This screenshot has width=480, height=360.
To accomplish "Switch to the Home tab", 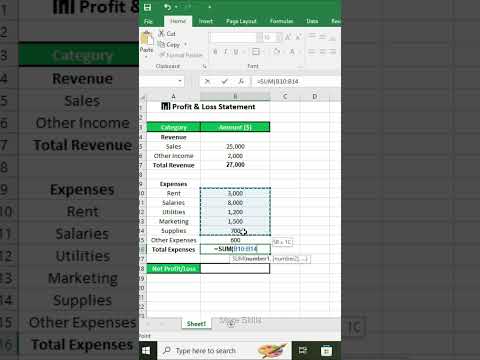I will (x=178, y=21).
